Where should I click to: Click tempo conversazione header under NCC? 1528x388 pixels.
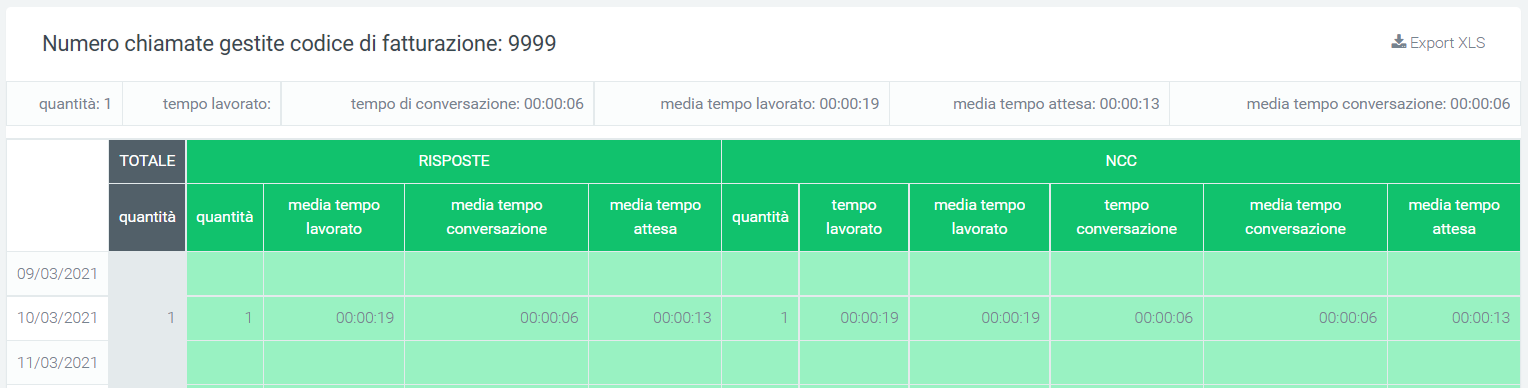[x=1127, y=217]
